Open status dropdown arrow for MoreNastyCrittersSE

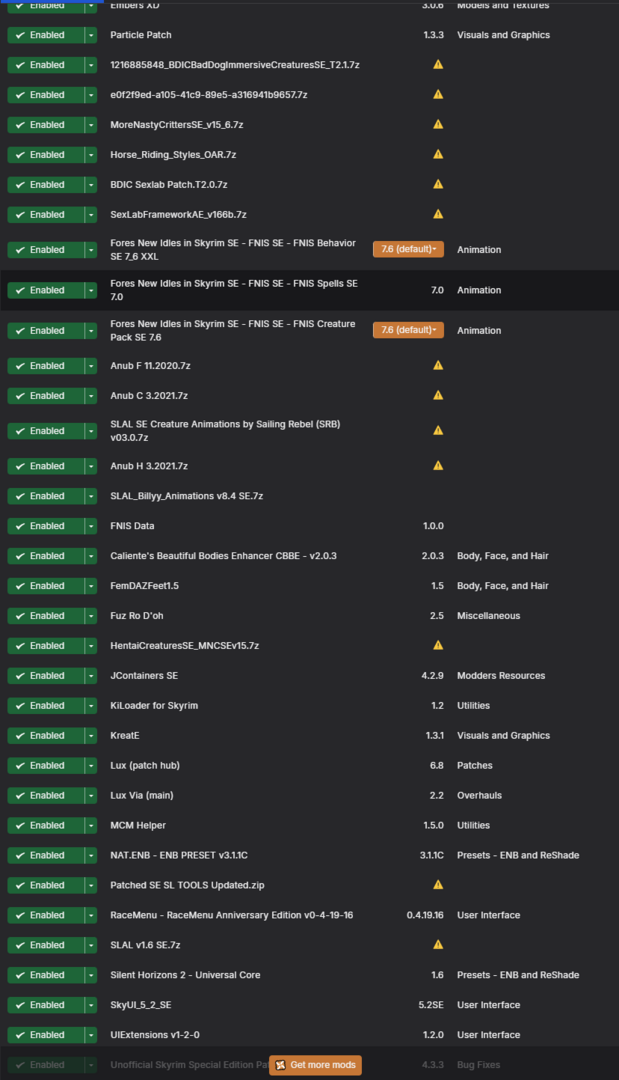click(x=91, y=125)
